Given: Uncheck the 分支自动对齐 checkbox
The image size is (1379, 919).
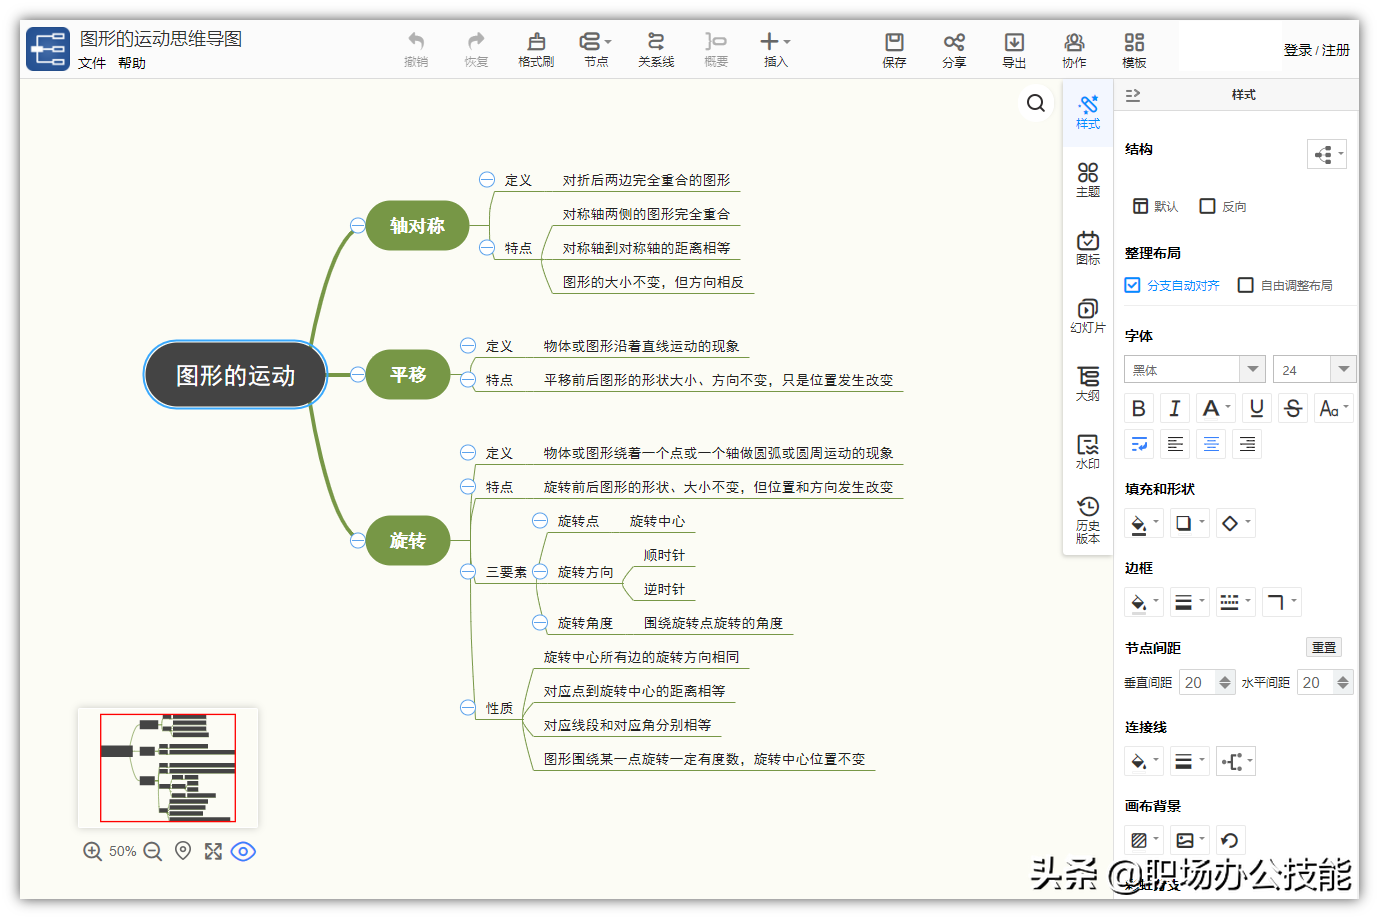Looking at the screenshot, I should [x=1131, y=284].
